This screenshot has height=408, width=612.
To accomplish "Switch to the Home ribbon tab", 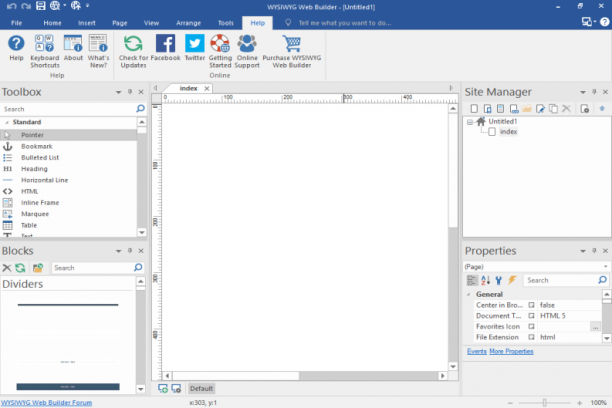I will click(52, 23).
